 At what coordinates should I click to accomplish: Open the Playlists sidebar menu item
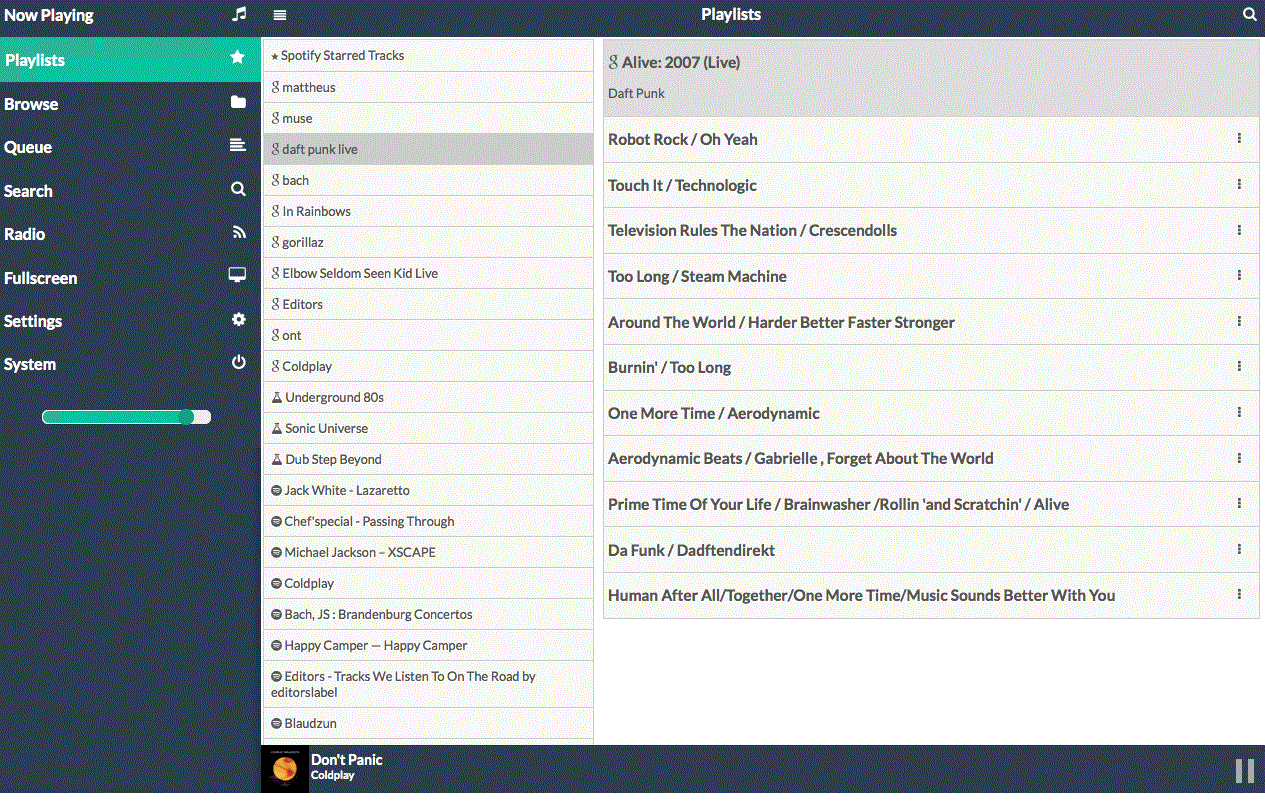(35, 60)
